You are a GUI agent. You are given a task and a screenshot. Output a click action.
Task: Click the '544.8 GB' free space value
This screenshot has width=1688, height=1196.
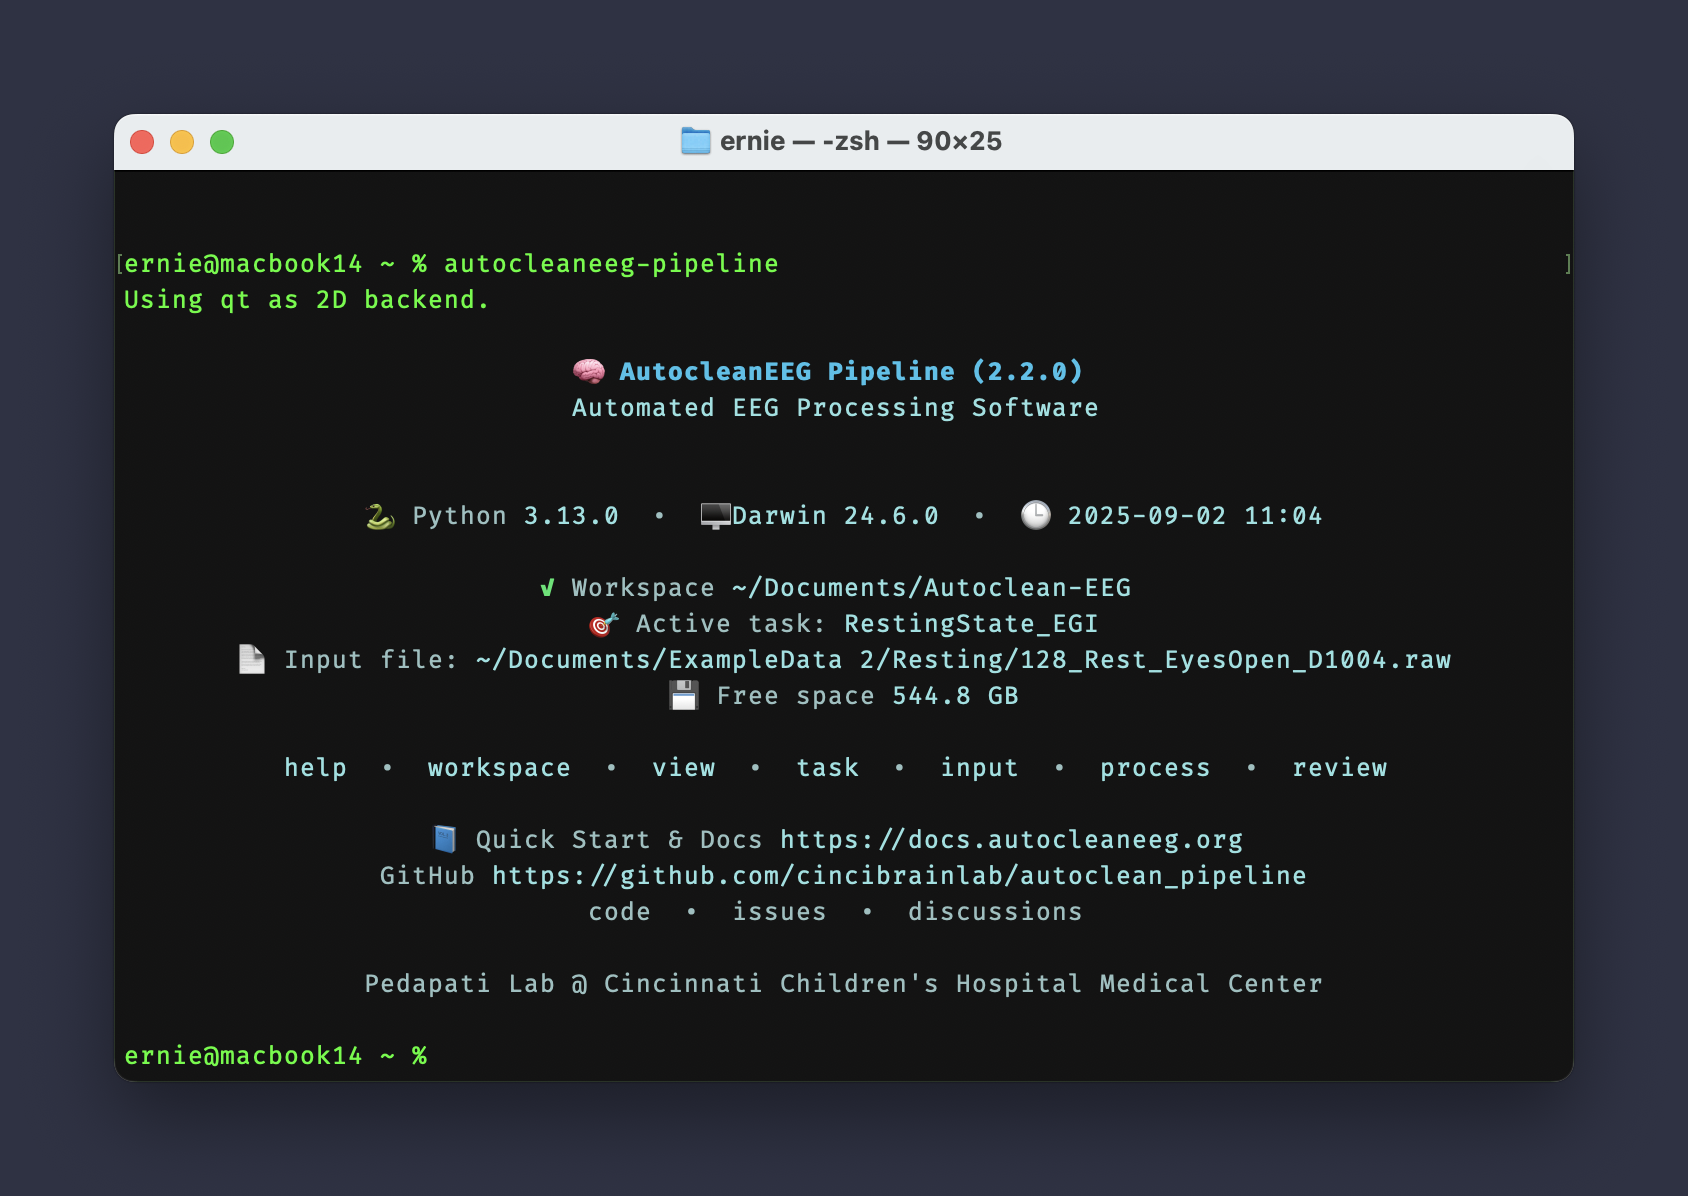[955, 696]
